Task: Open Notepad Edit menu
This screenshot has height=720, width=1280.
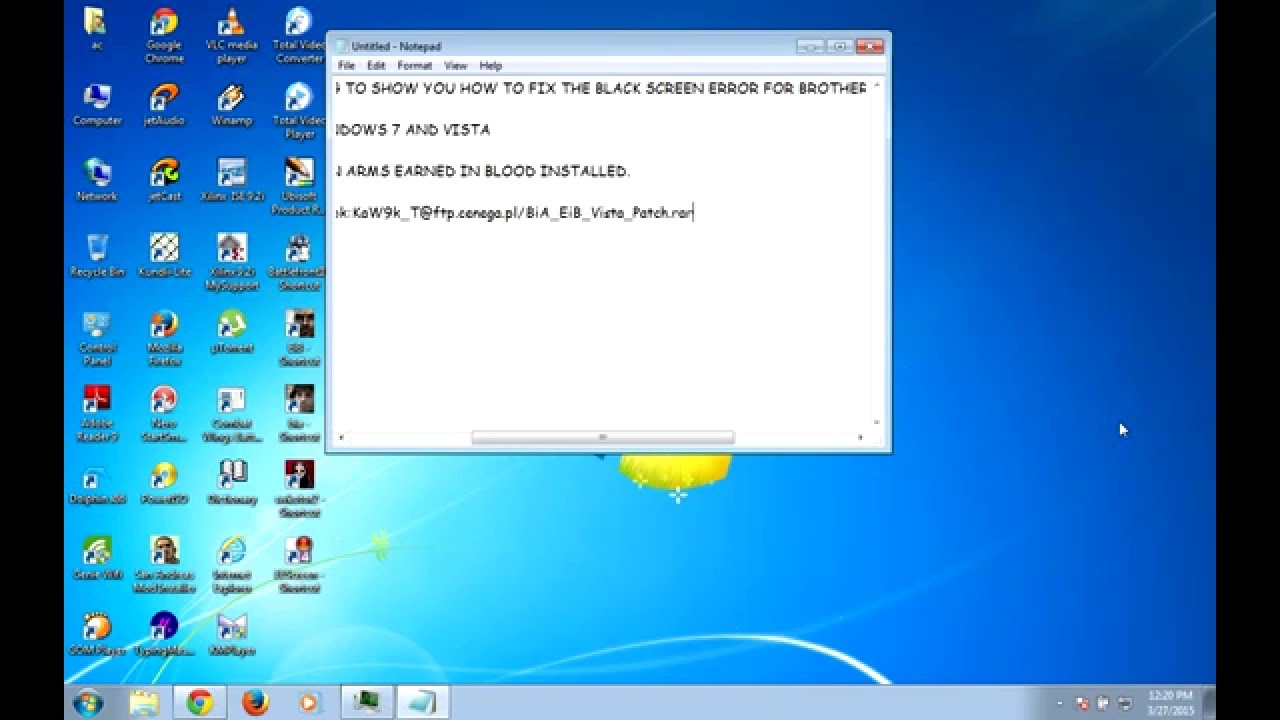Action: pyautogui.click(x=376, y=66)
